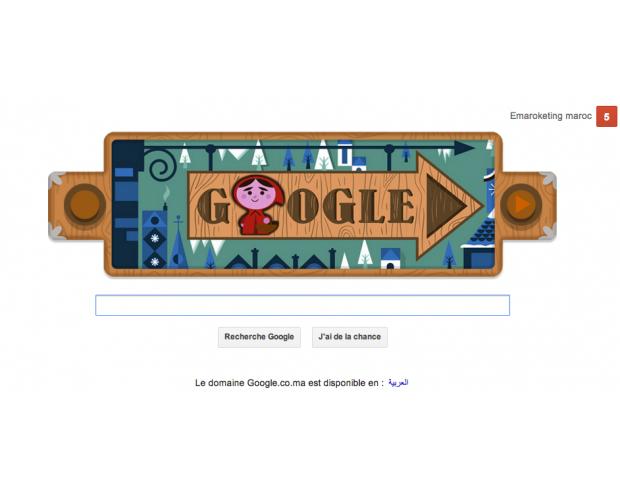Viewport: 620px width, 490px height.
Task: Click the J'ai de la chance button
Action: [350, 337]
